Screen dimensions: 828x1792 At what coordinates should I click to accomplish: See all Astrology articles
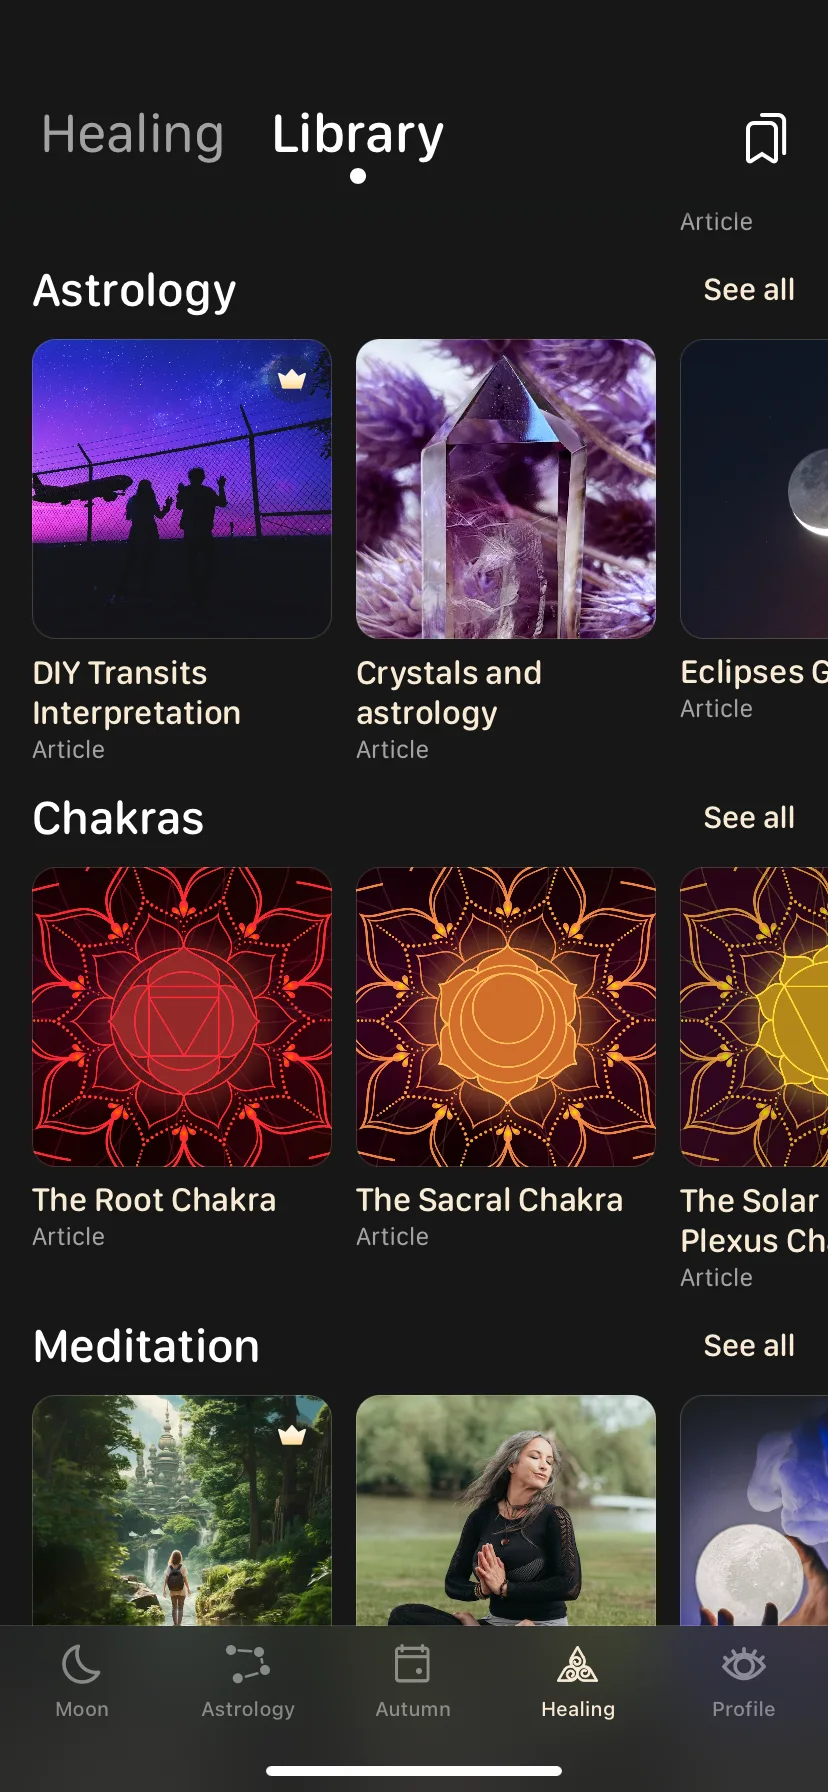click(749, 290)
